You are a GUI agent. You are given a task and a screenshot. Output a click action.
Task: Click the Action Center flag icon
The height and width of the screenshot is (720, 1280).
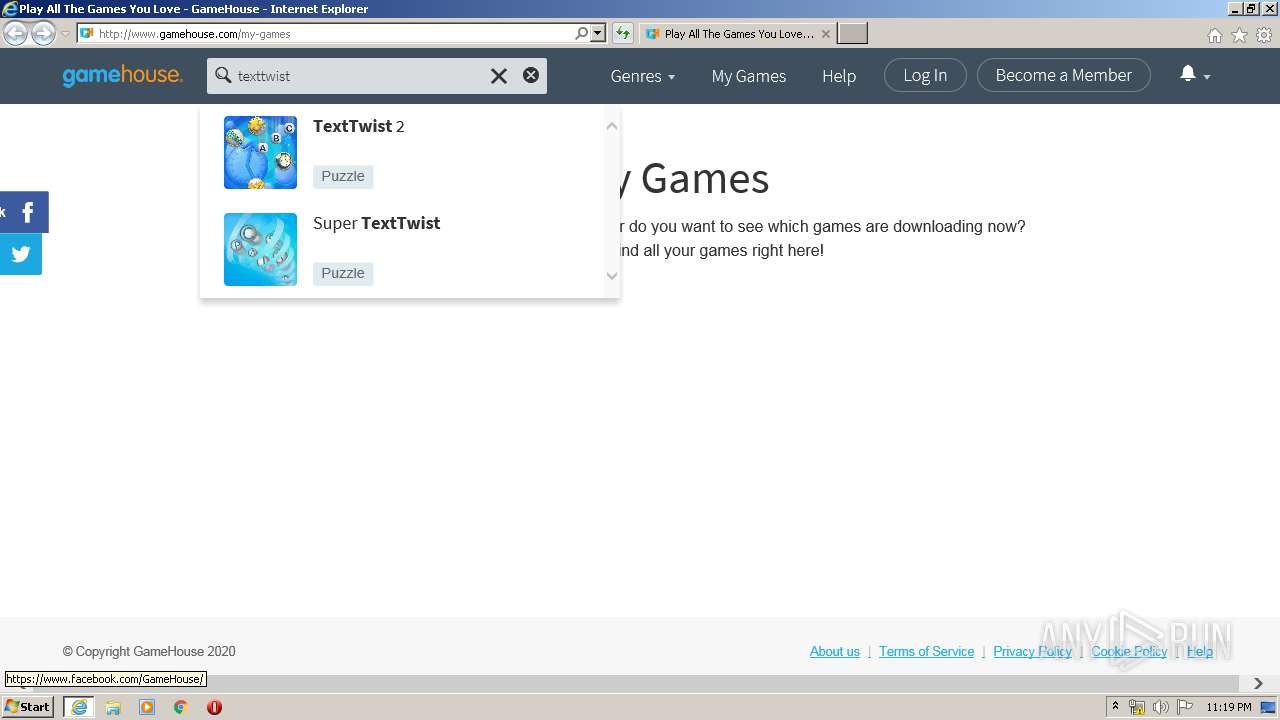coord(1185,707)
